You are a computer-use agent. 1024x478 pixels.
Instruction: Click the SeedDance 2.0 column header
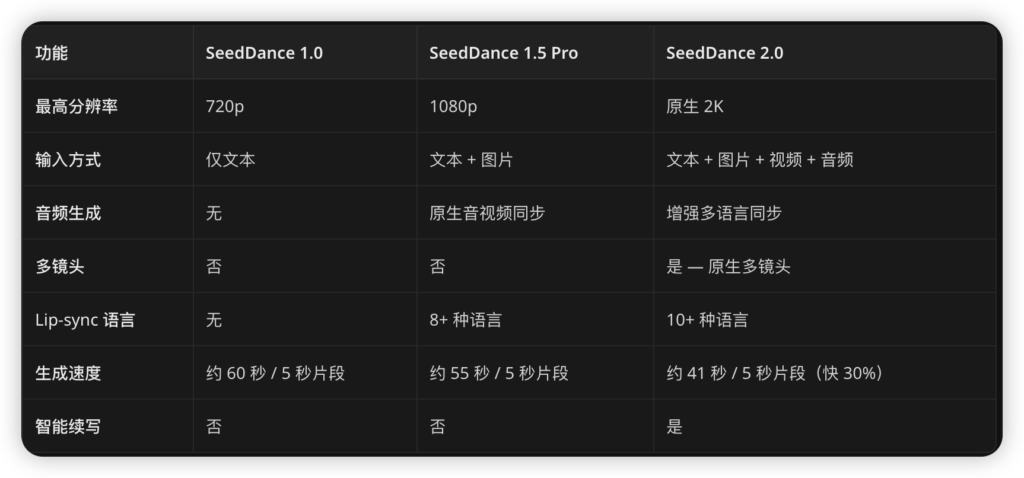(x=725, y=53)
